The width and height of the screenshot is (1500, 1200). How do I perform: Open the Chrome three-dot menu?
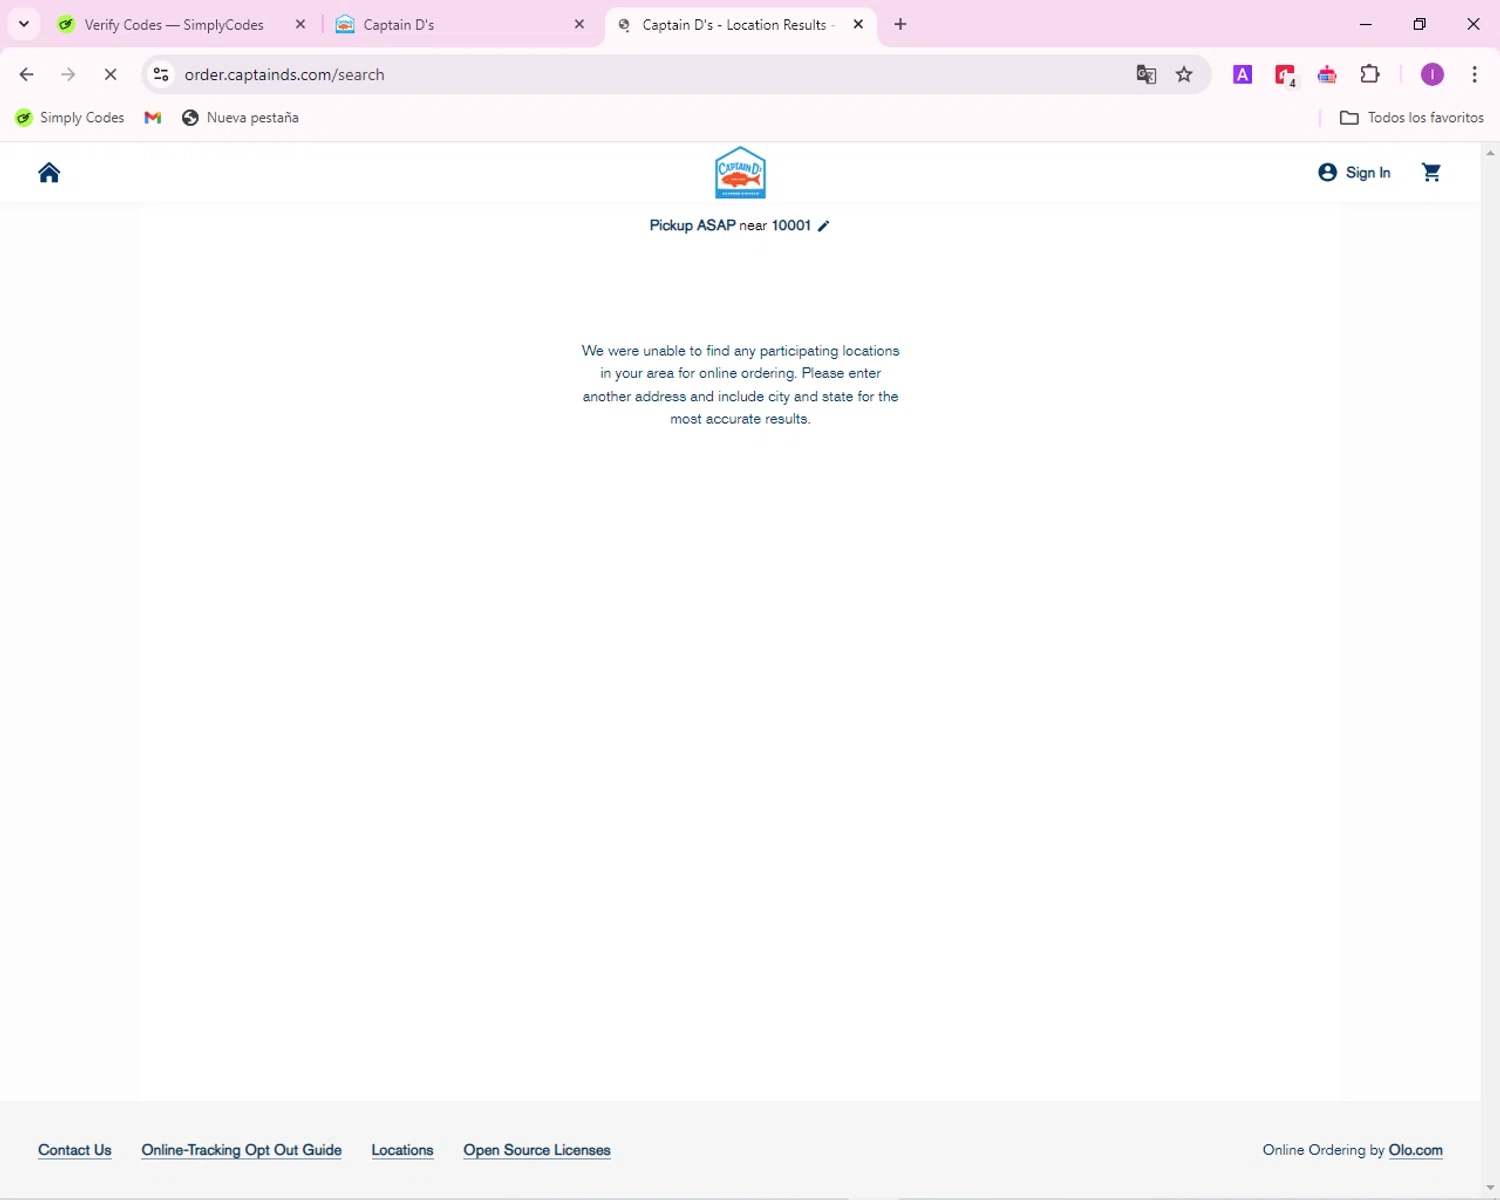1474,75
